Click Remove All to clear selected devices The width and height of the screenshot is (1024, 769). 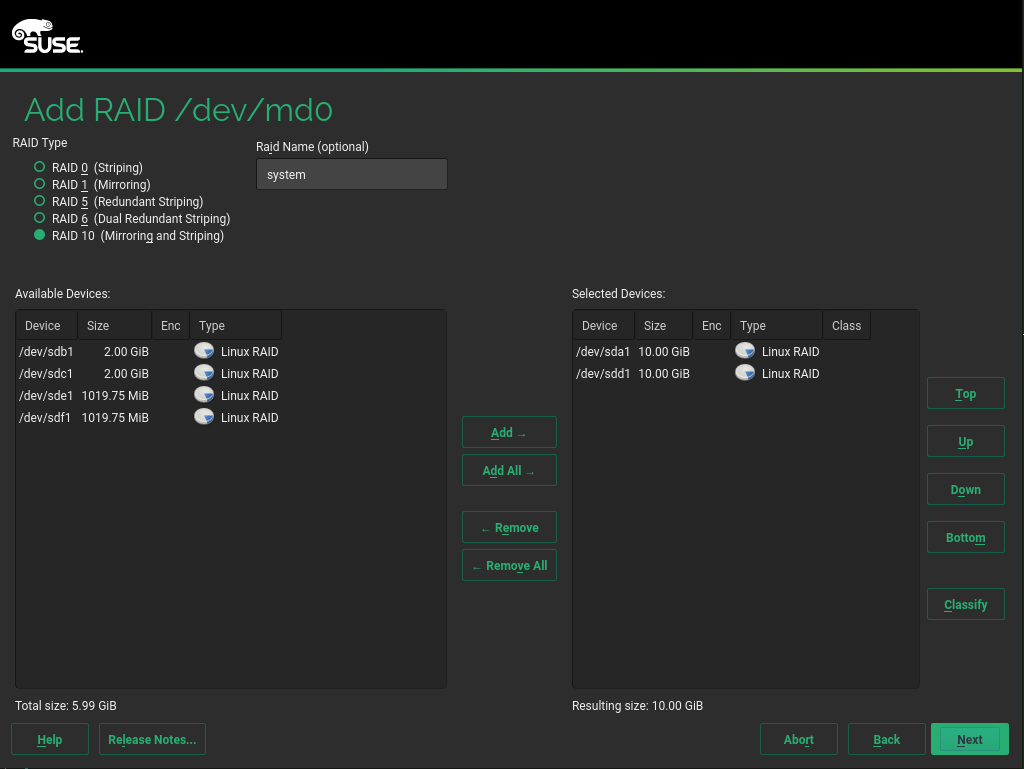pos(509,566)
